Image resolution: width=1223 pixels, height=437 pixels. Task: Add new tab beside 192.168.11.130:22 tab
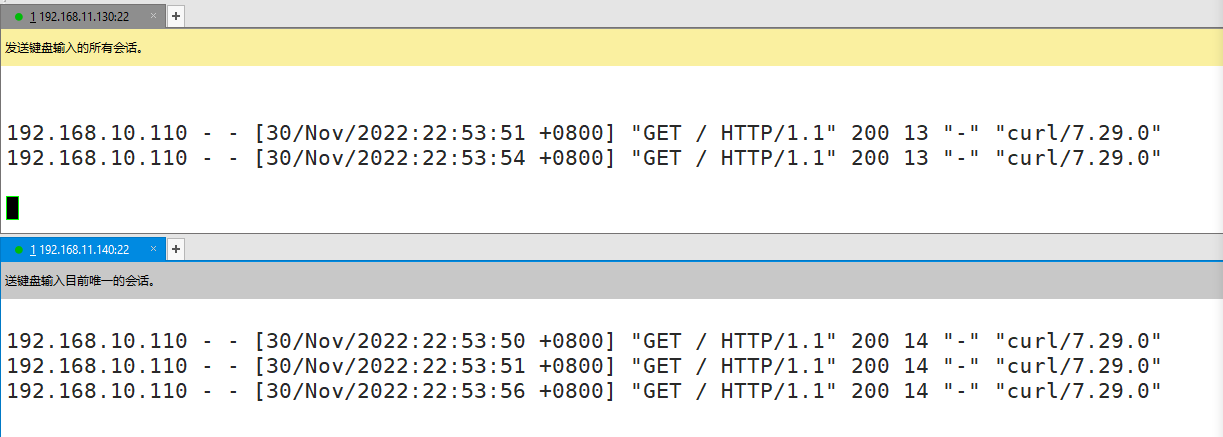coord(176,17)
